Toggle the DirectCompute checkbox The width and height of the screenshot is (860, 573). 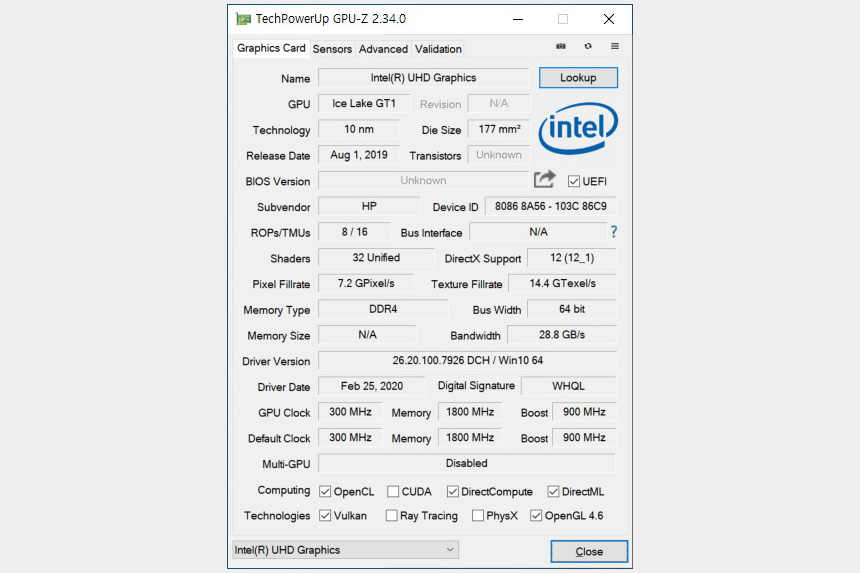452,492
